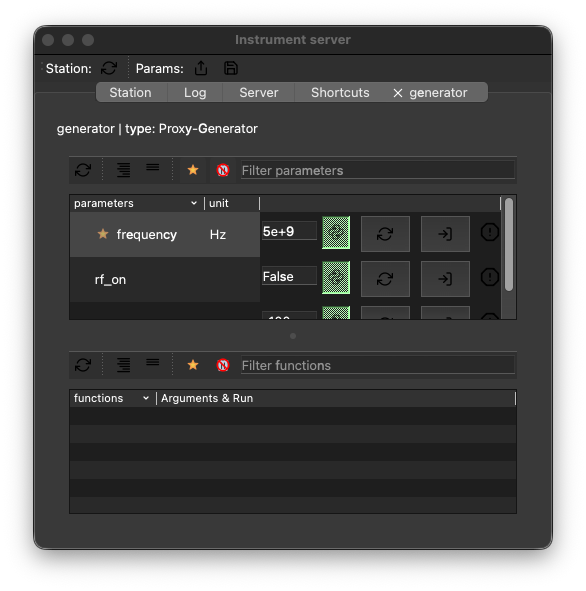Click the set-value arrow button for rf_on
586x591 pixels.
point(445,279)
